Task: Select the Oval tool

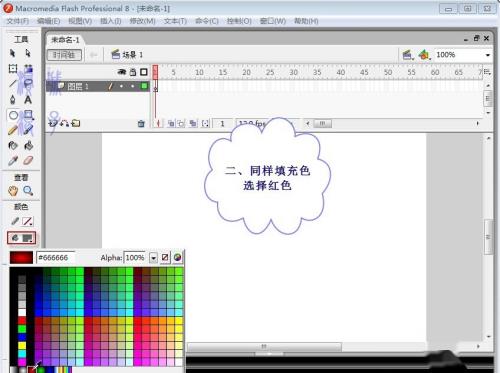Action: coord(13,115)
